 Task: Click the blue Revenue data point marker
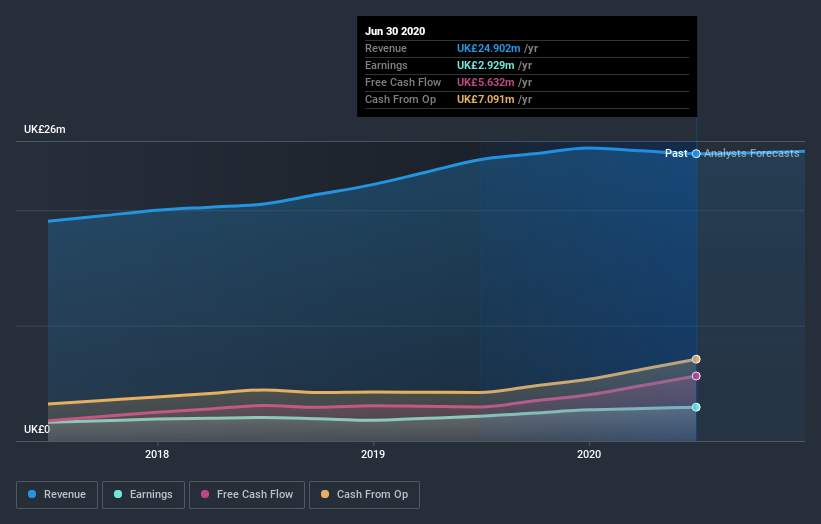tap(696, 153)
